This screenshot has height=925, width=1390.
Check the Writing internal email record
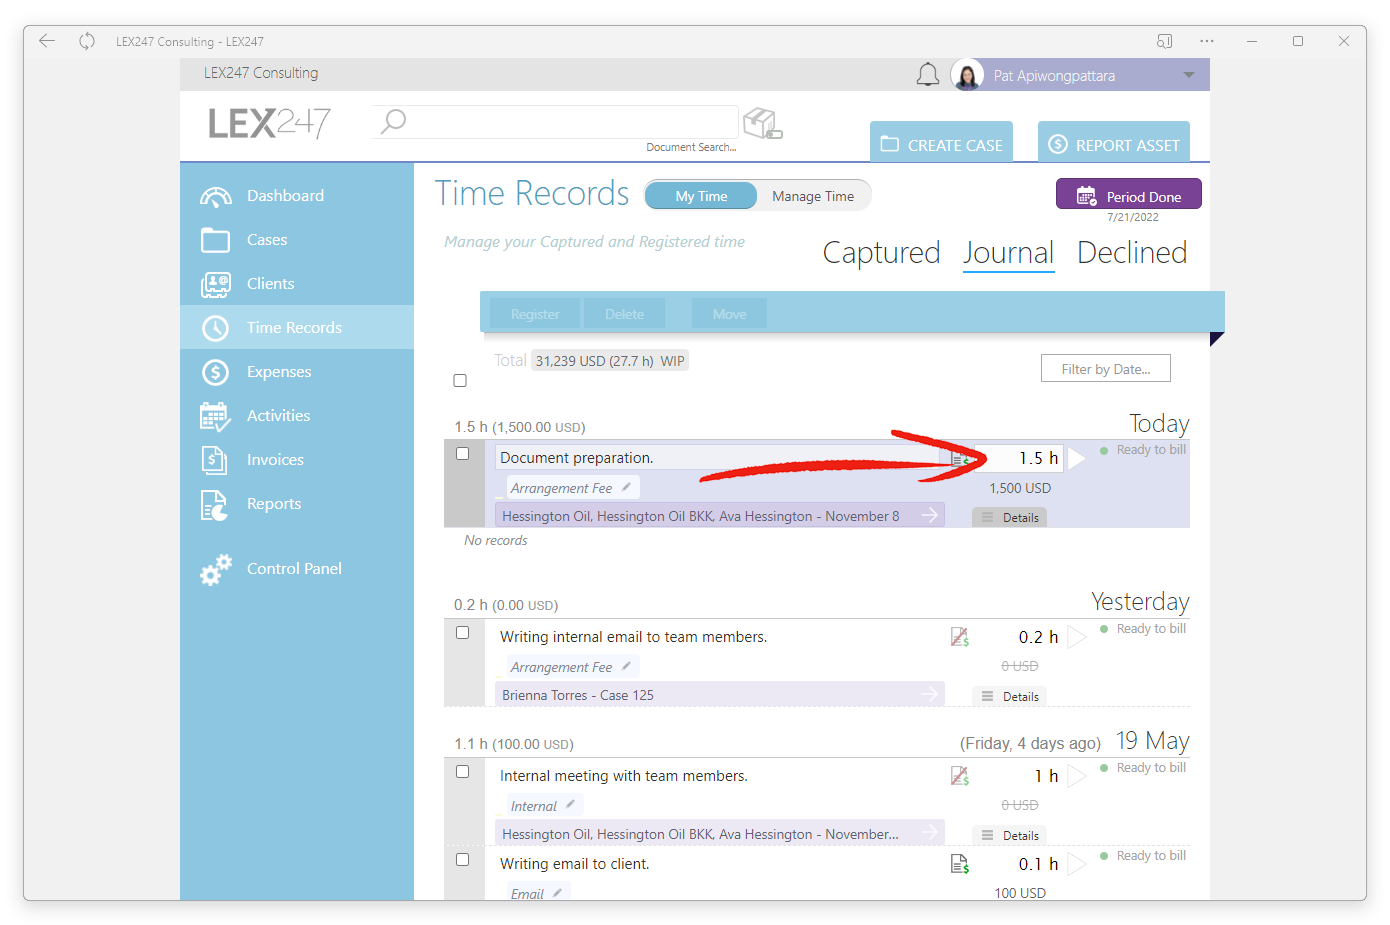tap(462, 633)
